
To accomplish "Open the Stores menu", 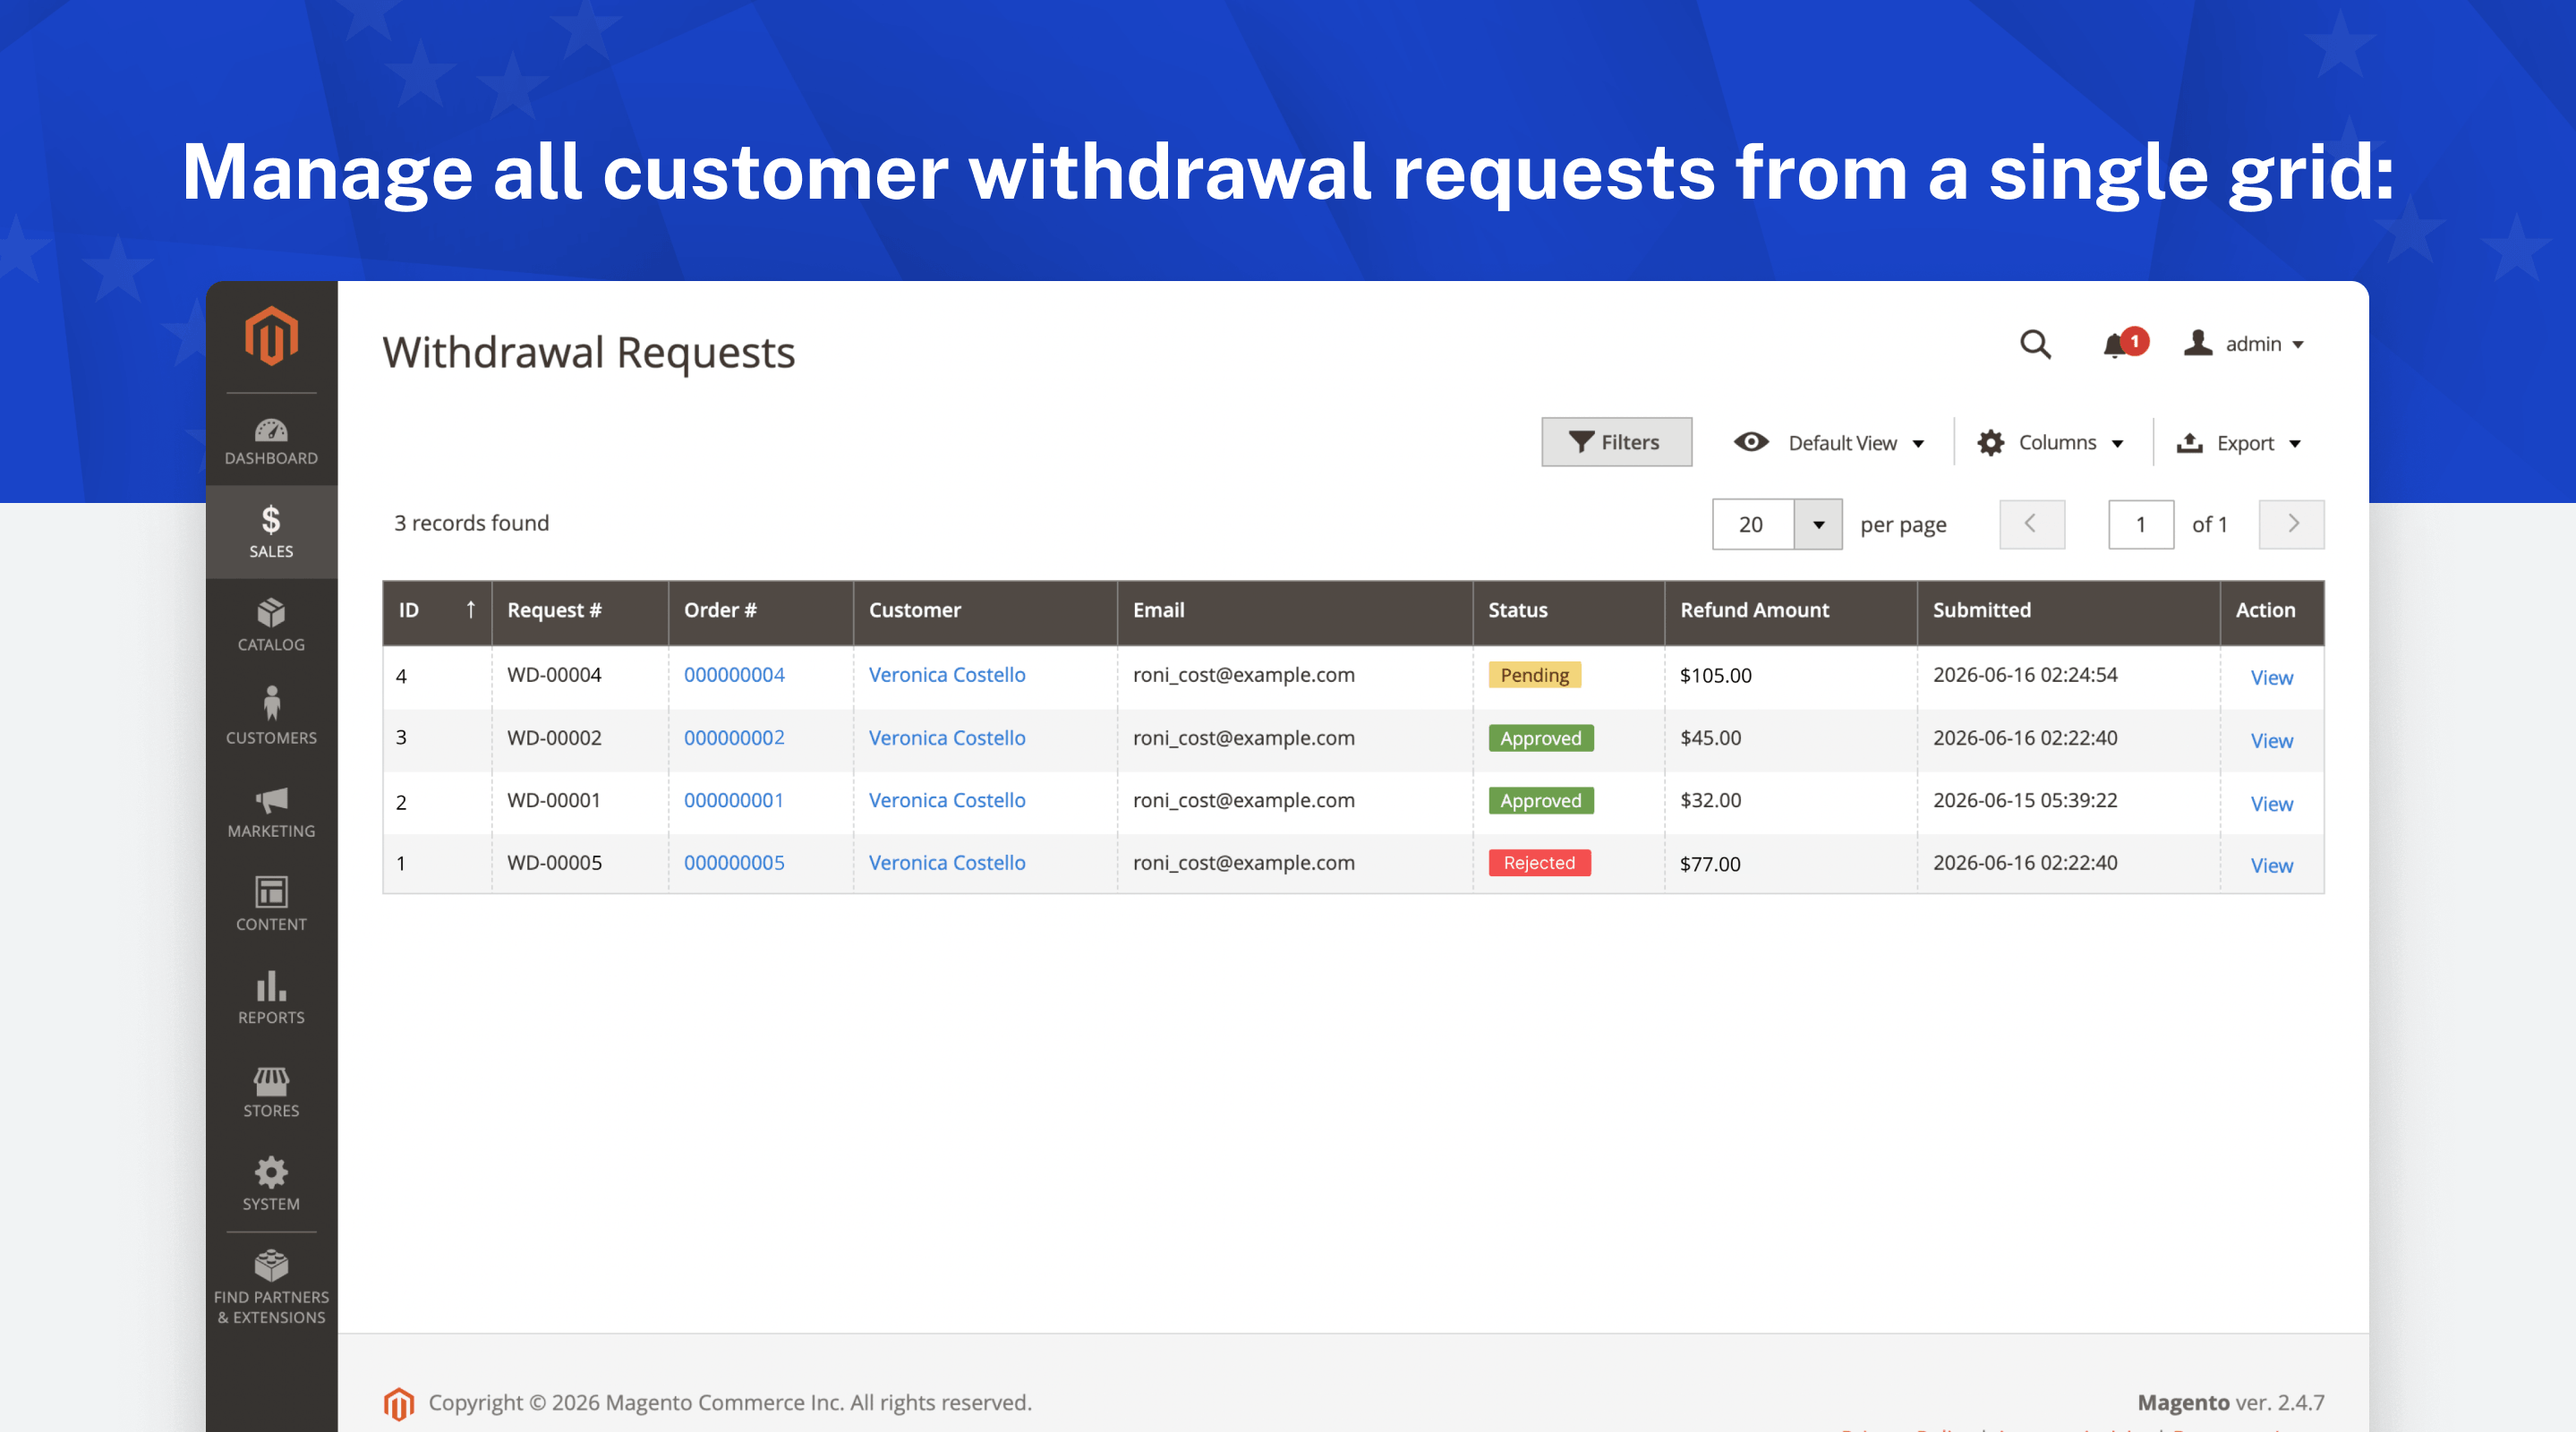I will click(x=271, y=1090).
